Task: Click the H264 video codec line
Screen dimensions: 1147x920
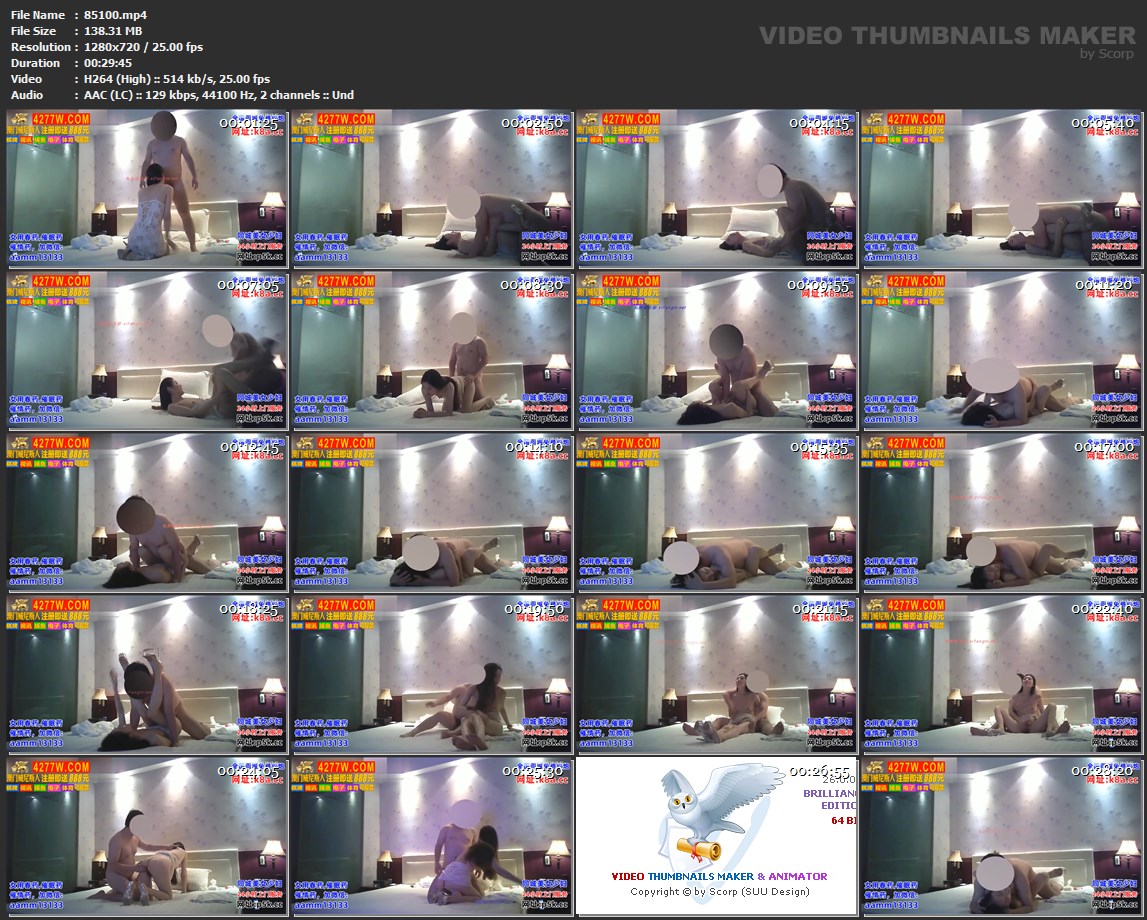Action: pos(176,79)
